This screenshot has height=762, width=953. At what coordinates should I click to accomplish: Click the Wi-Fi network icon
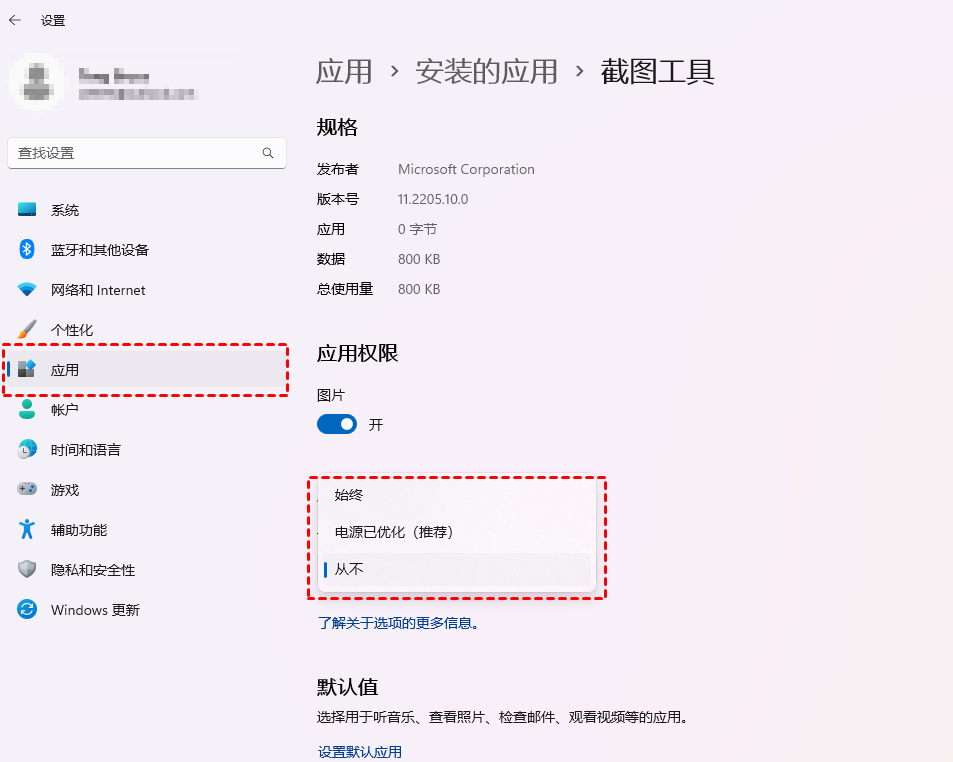point(27,289)
